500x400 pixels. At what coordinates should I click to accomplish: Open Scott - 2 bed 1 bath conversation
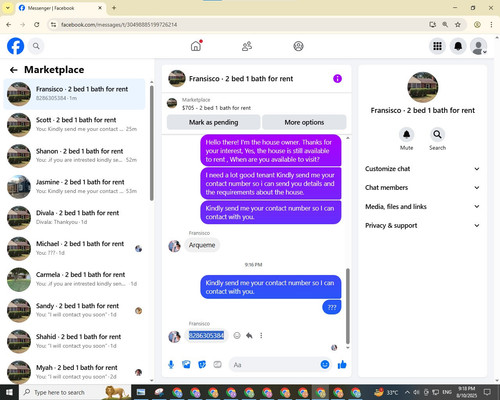coord(74,124)
